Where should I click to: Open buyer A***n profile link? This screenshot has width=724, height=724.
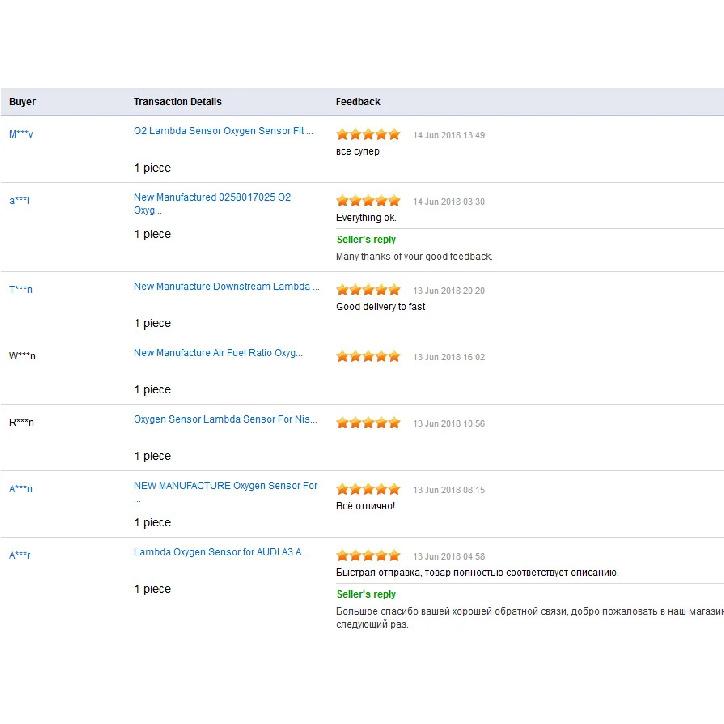(21, 489)
